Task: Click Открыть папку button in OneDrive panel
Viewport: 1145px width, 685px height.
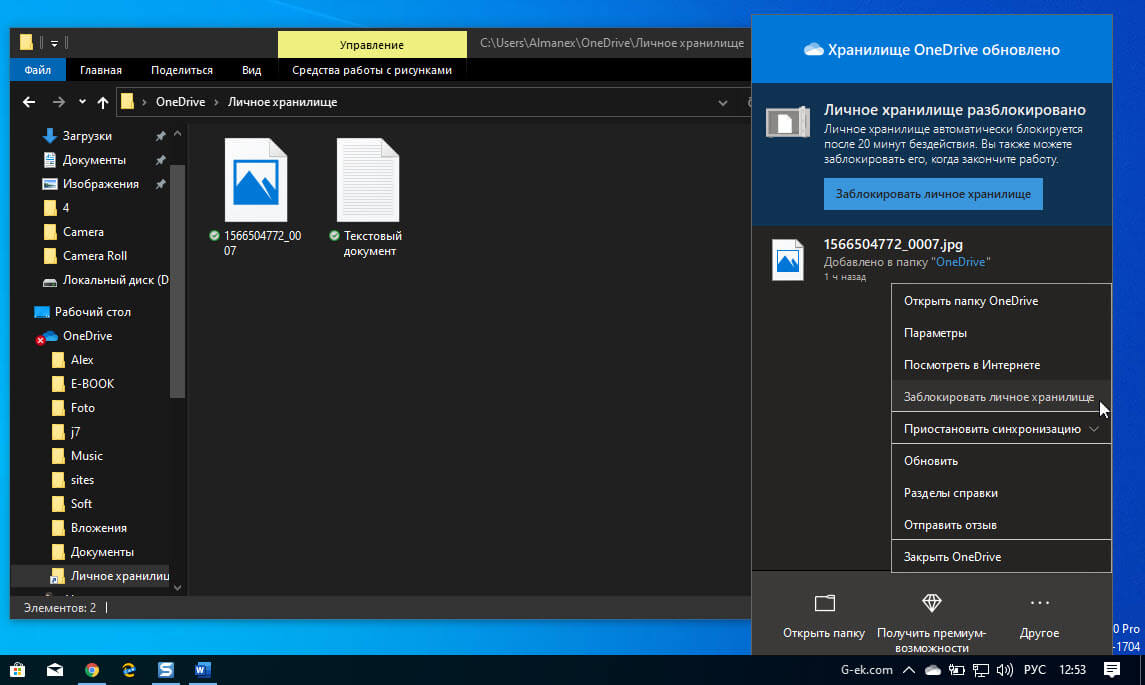Action: 824,617
